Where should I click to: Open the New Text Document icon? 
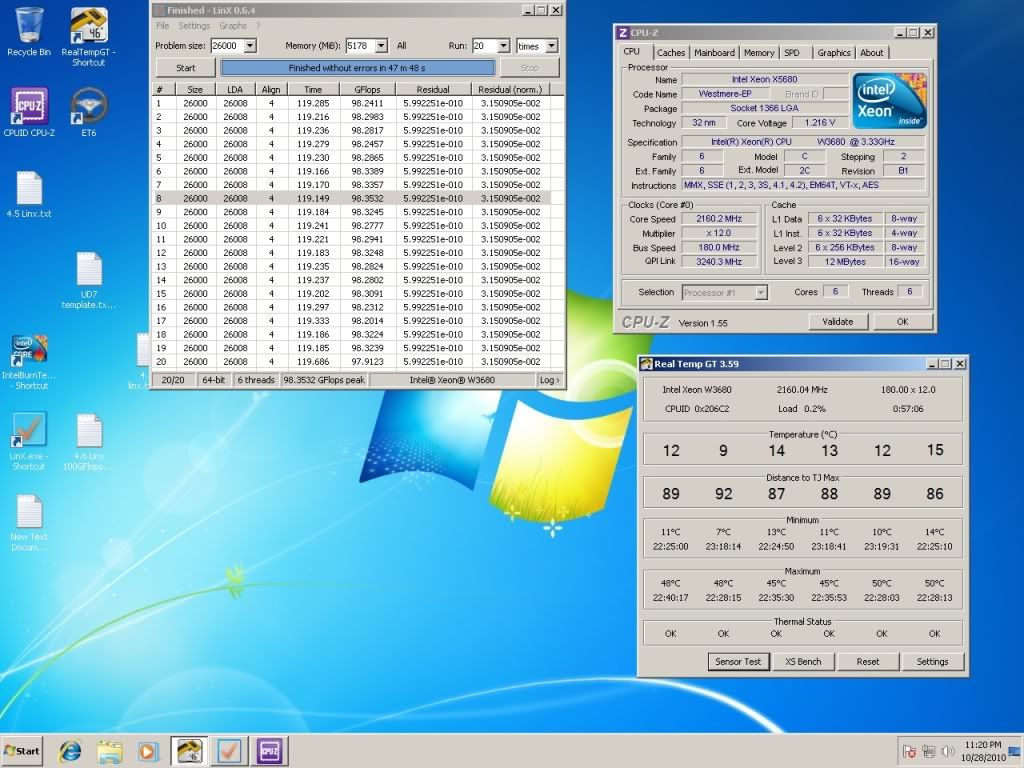coord(29,522)
